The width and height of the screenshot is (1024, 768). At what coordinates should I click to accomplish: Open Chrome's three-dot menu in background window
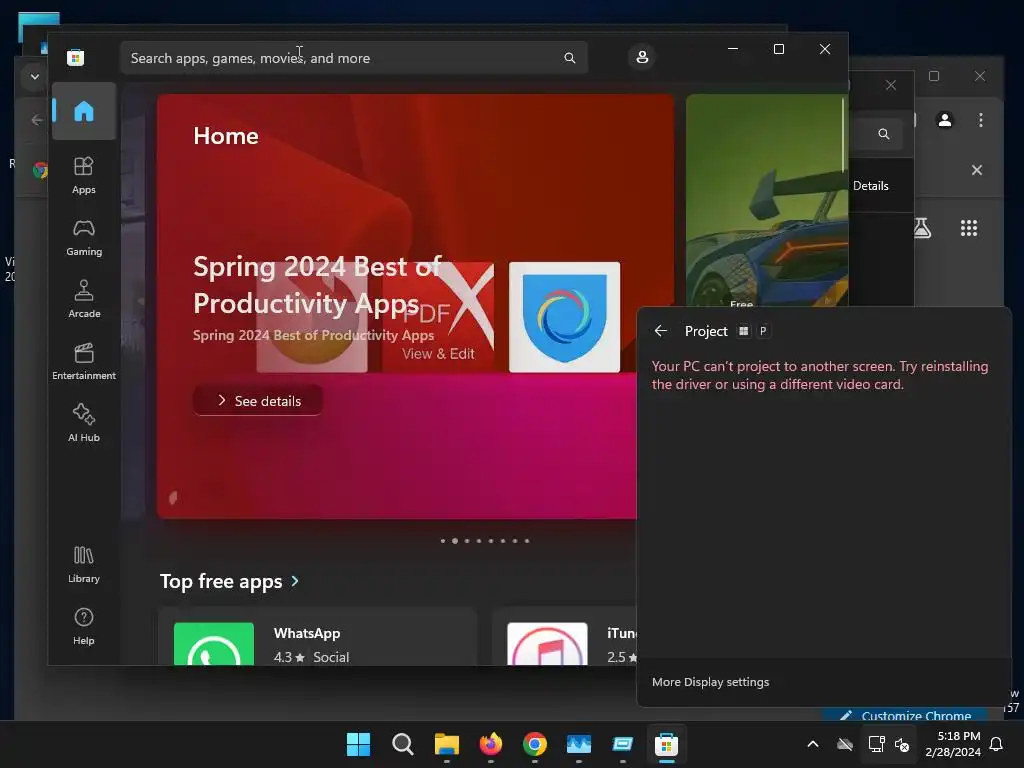pos(980,120)
